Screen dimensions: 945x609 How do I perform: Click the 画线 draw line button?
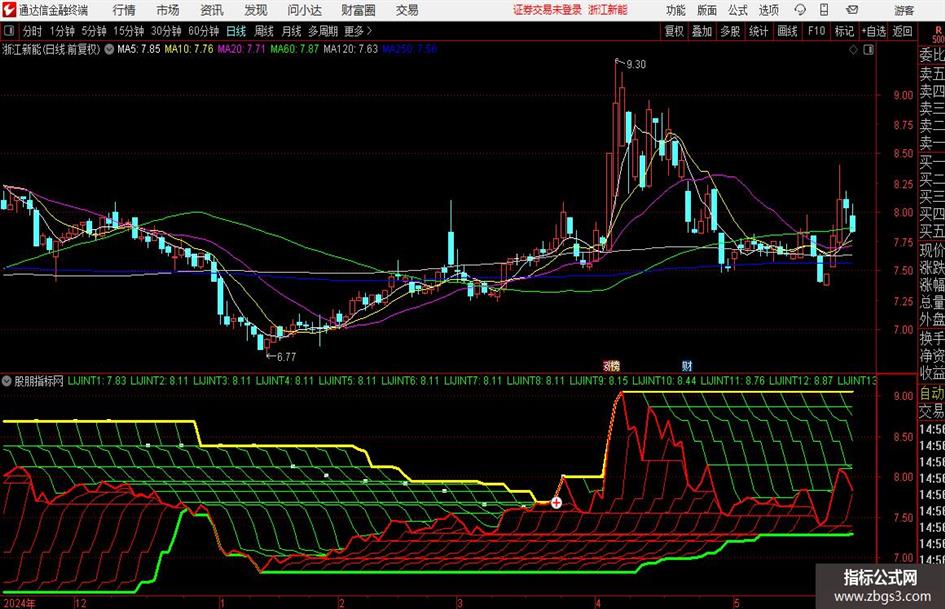(787, 31)
